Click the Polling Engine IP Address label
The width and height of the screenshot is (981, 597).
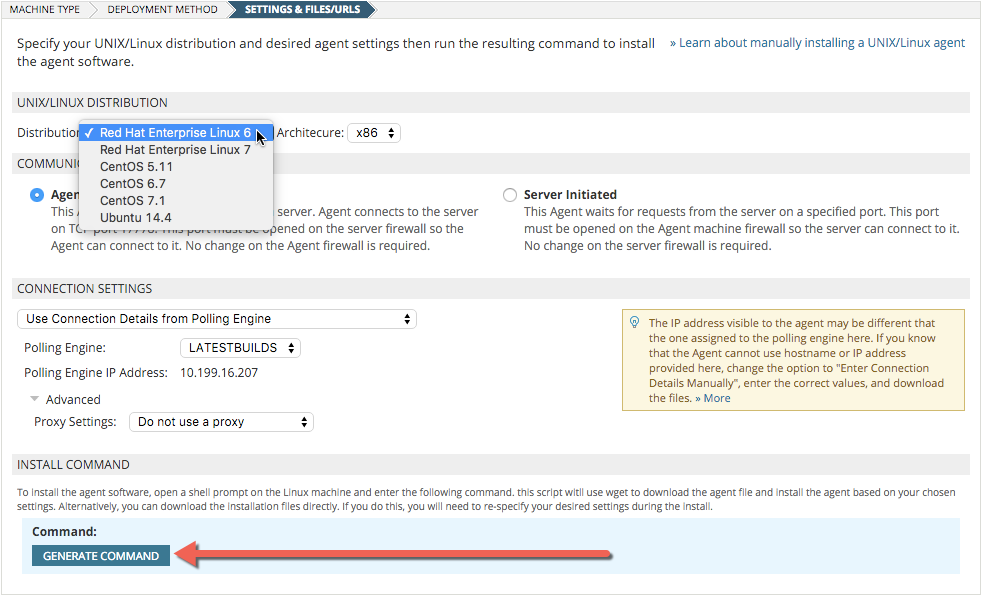coord(96,372)
